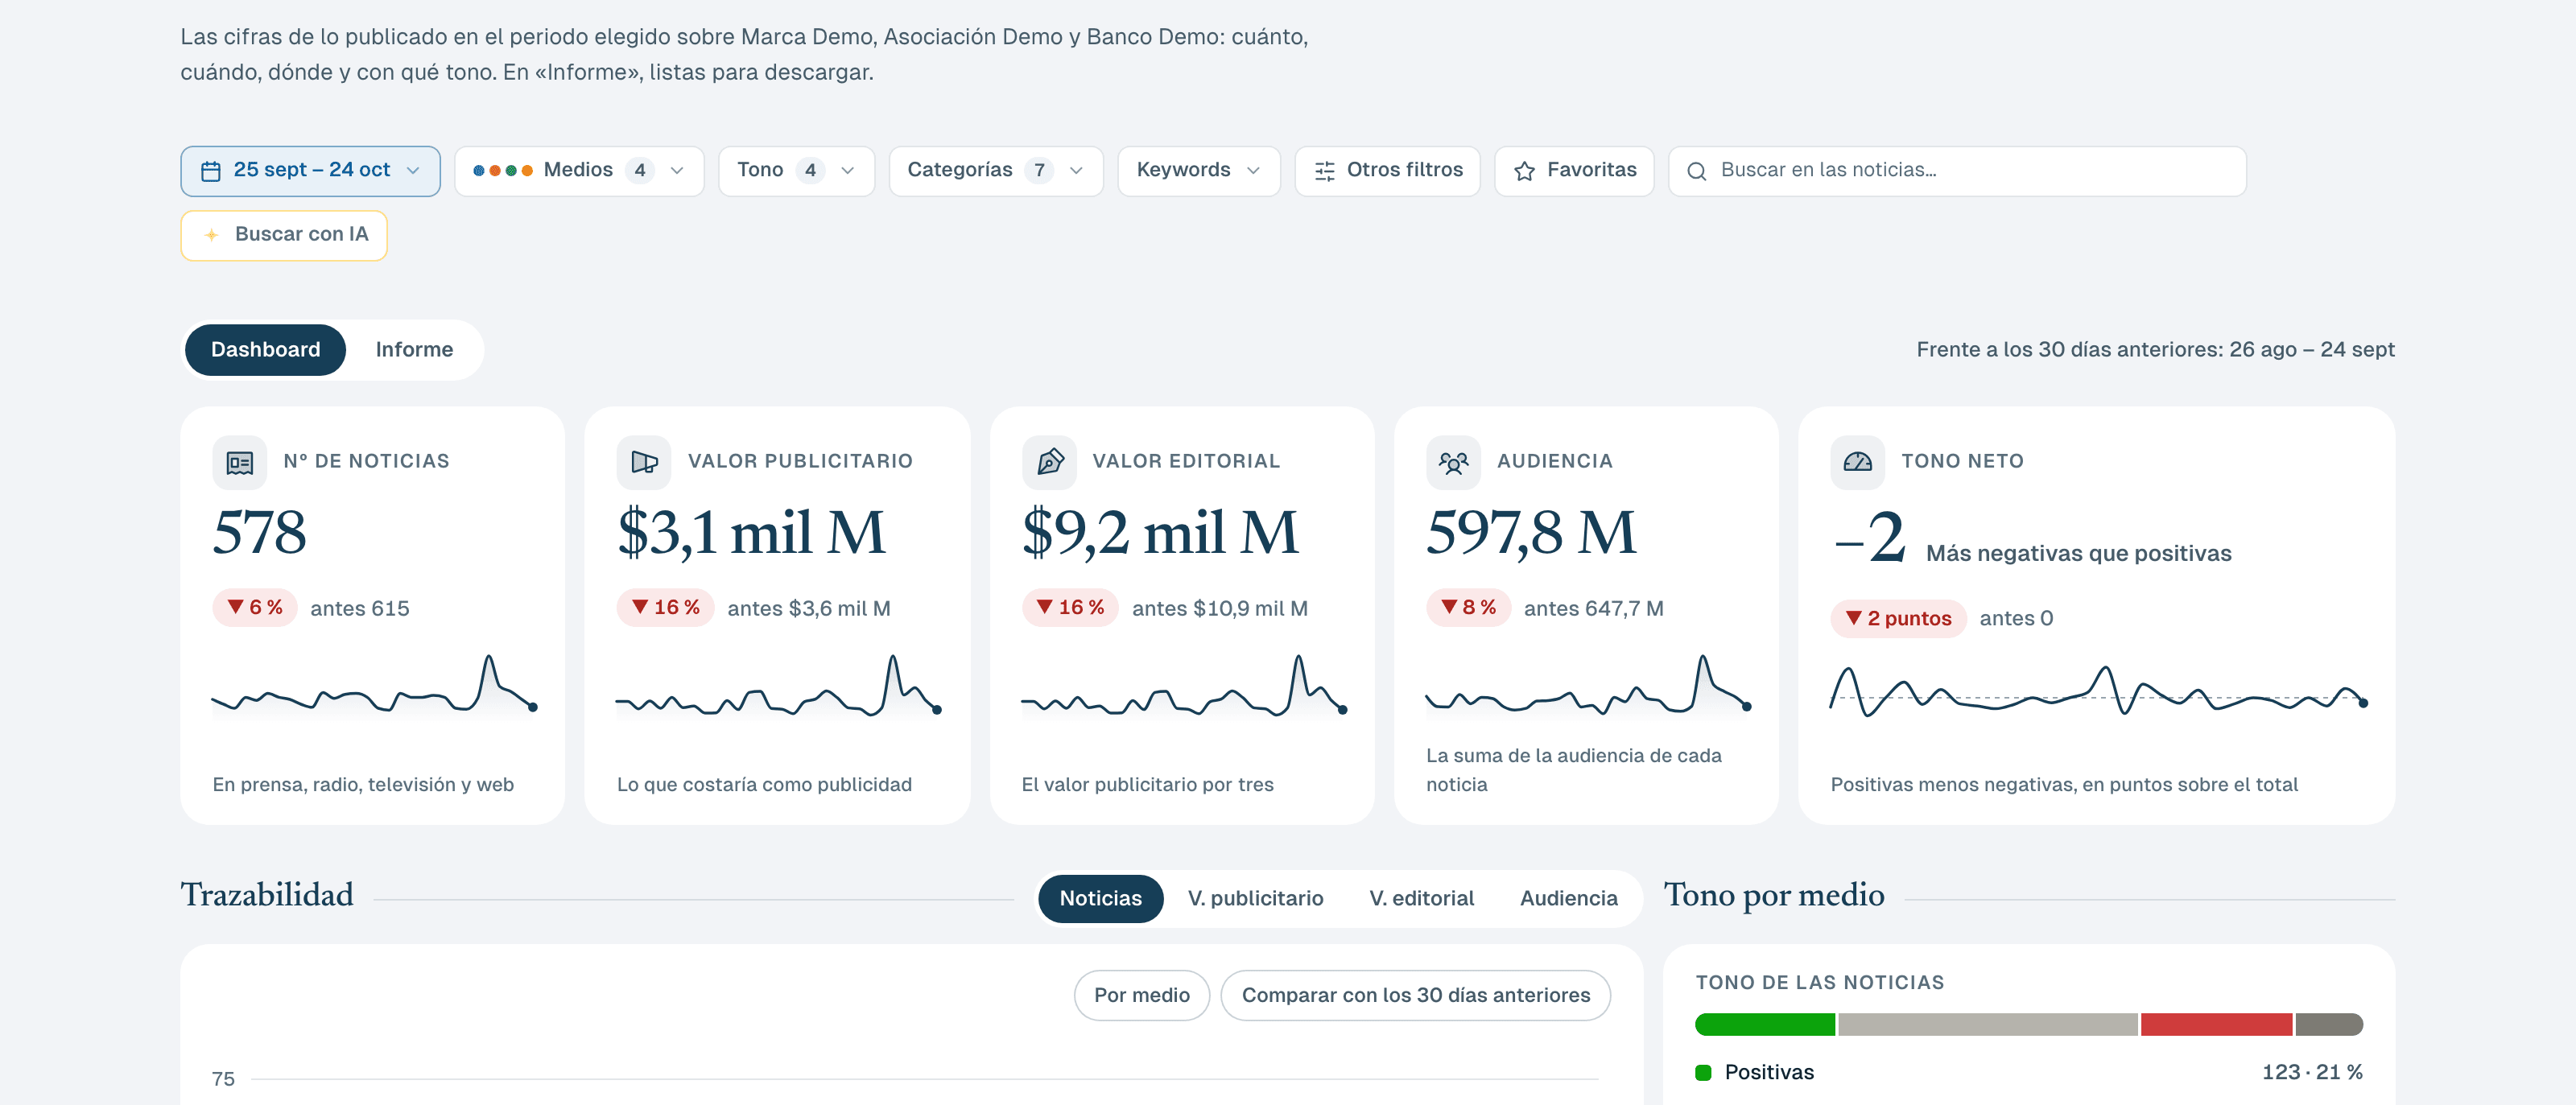The width and height of the screenshot is (2576, 1105).
Task: Select the Noticias trazabilidad tab
Action: pyautogui.click(x=1100, y=899)
